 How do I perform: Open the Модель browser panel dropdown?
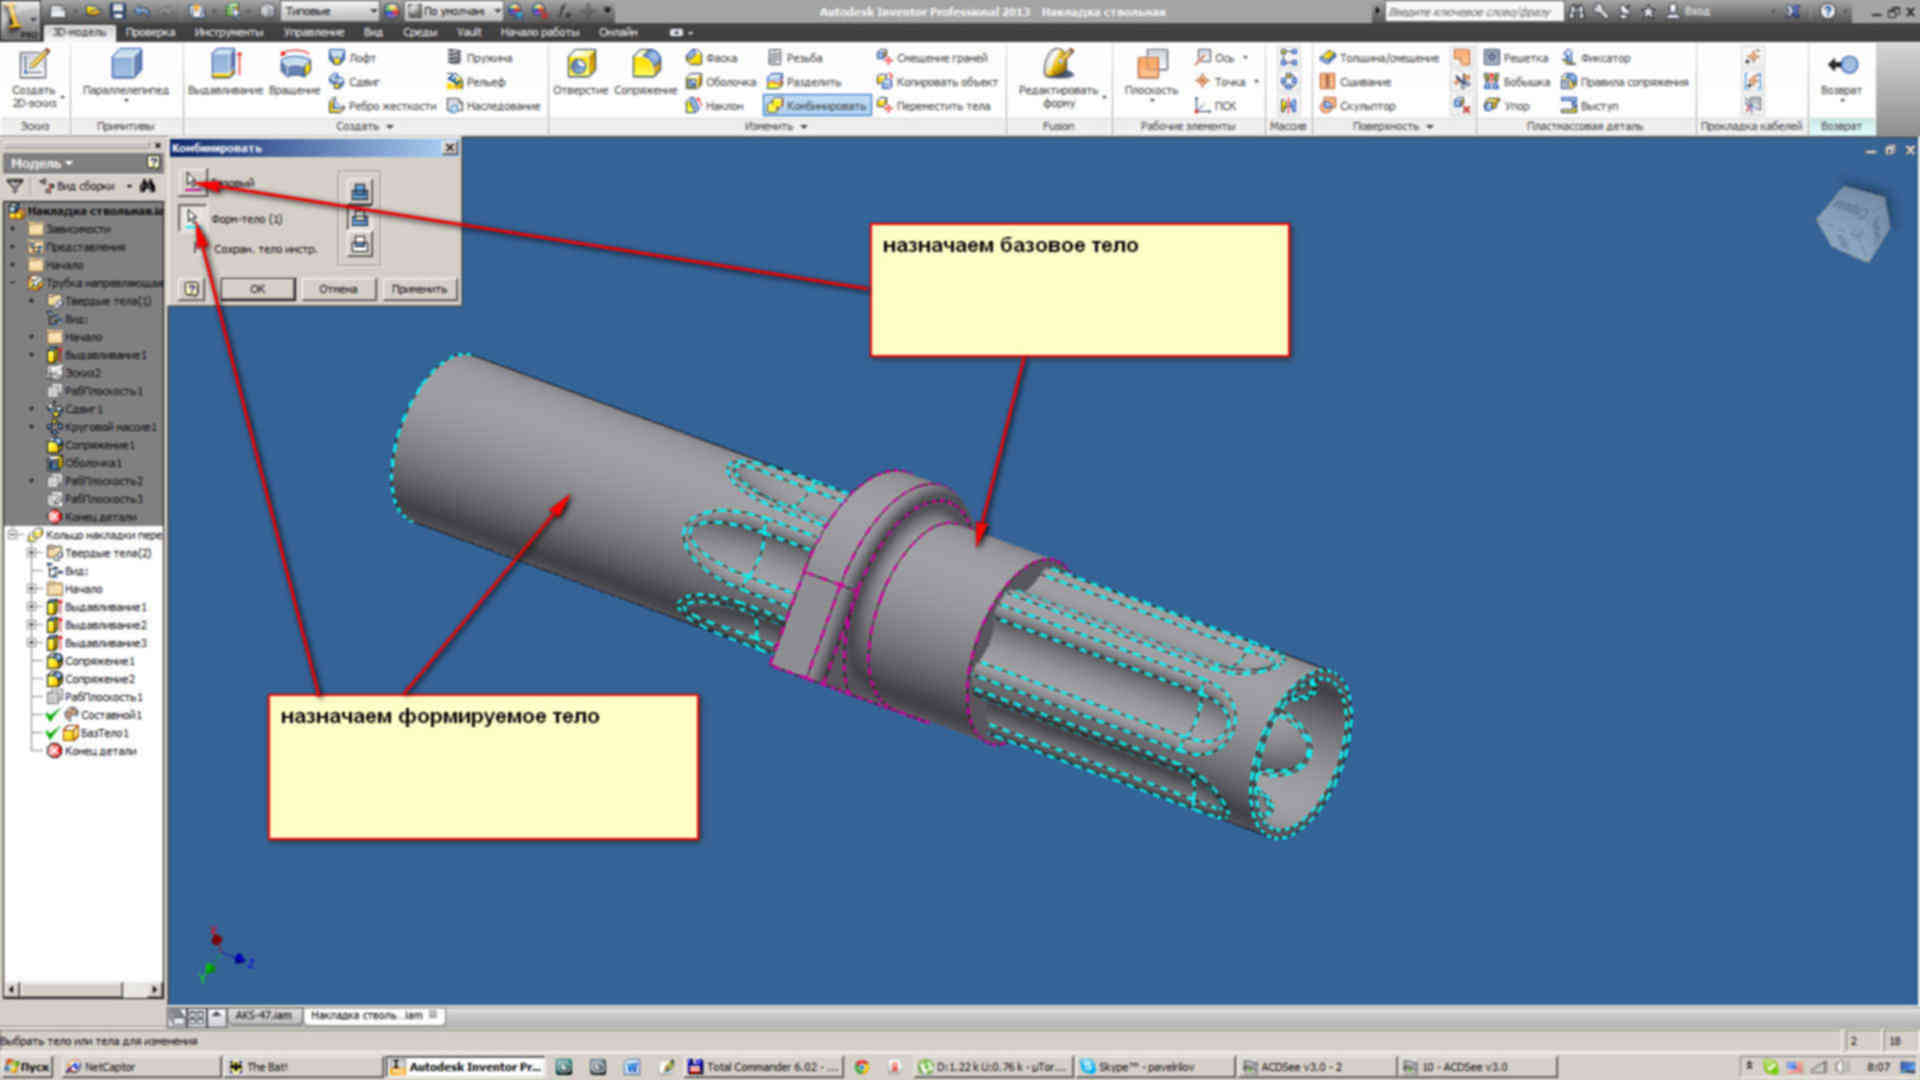click(42, 163)
